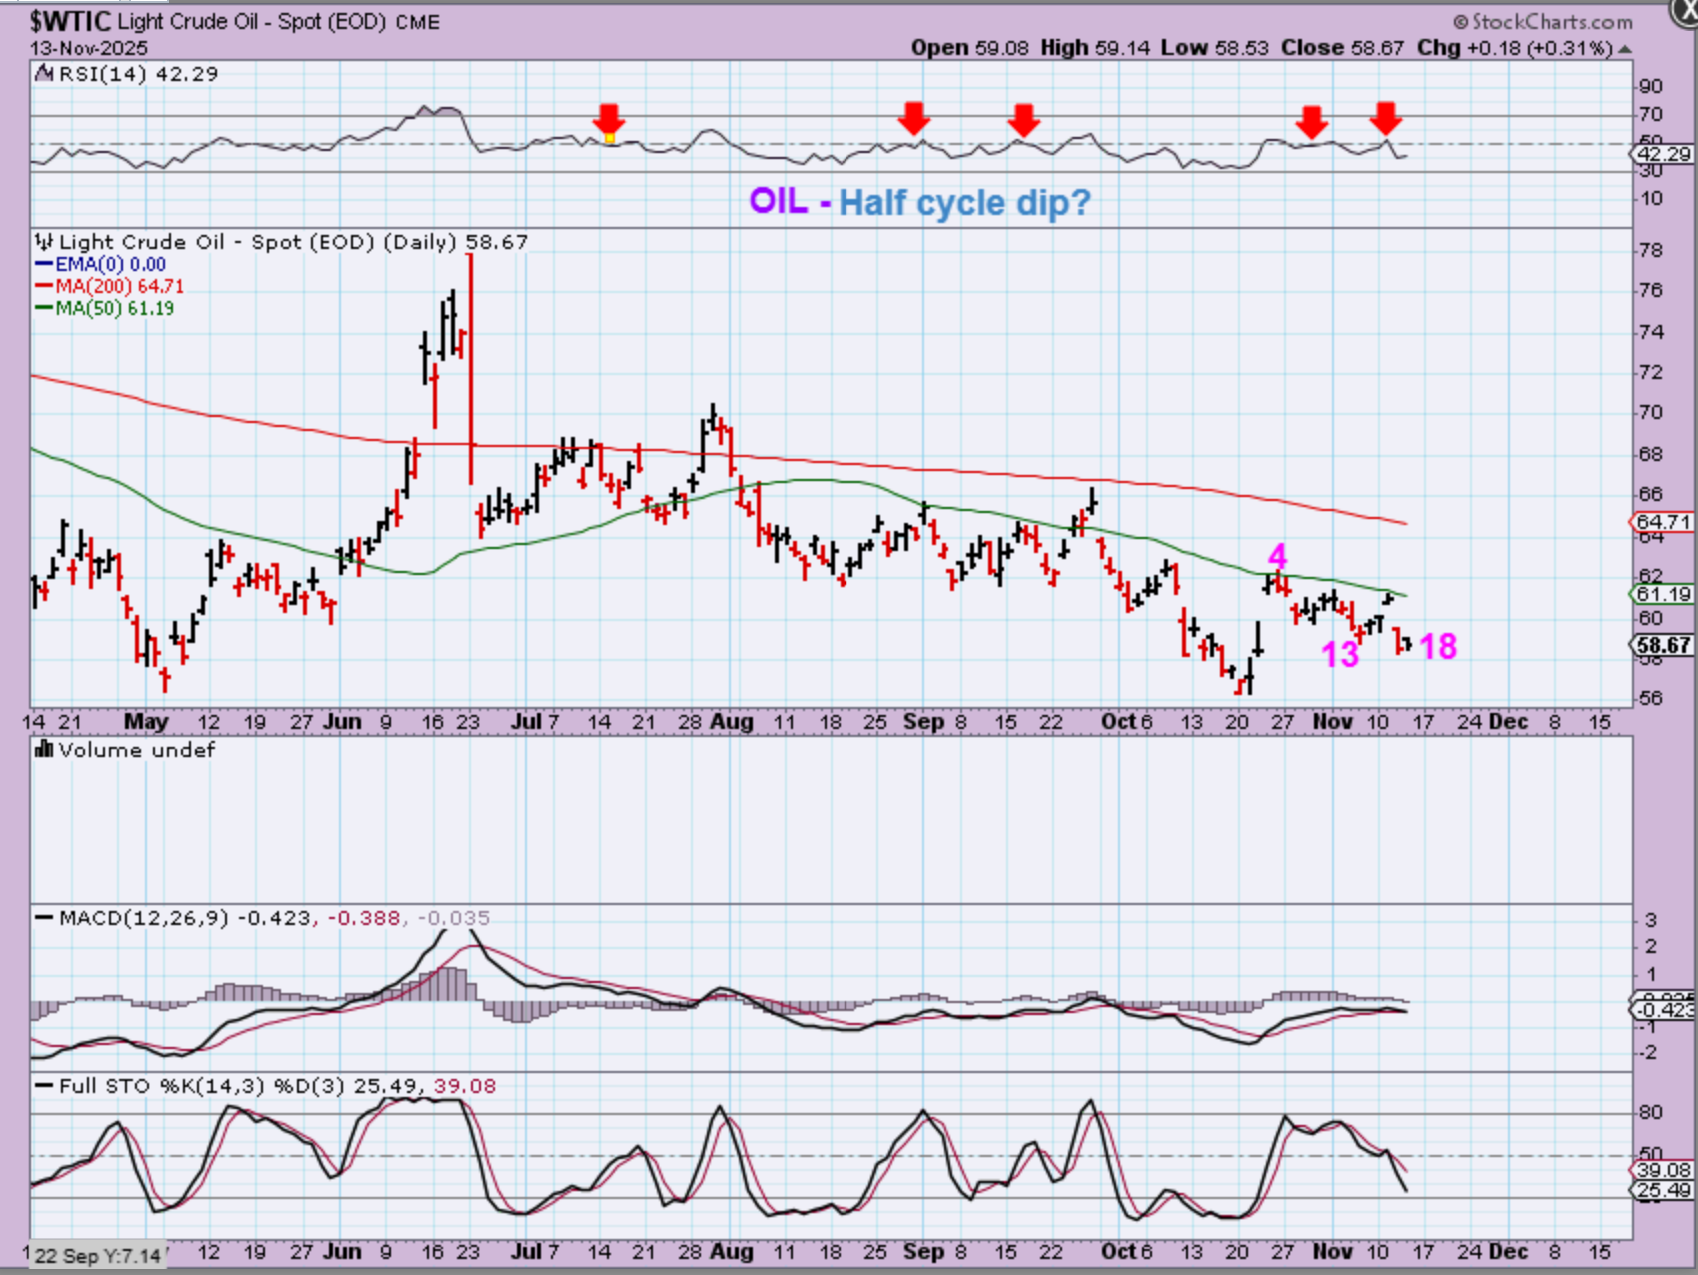Click the RSI(14) 42.29 panel label
Viewport: 1698px width, 1275px height.
138,74
